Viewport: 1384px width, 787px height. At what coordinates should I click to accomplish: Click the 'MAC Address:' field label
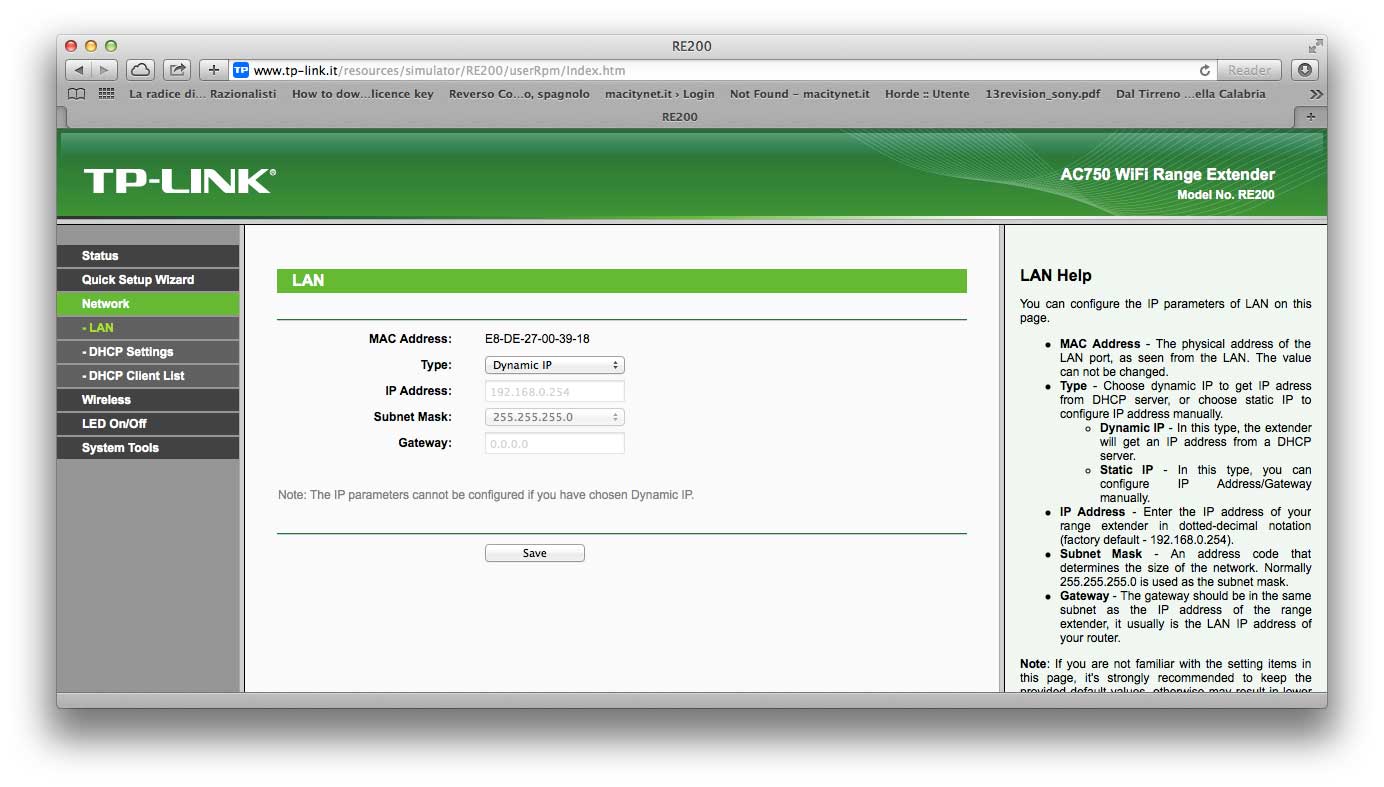tap(410, 339)
